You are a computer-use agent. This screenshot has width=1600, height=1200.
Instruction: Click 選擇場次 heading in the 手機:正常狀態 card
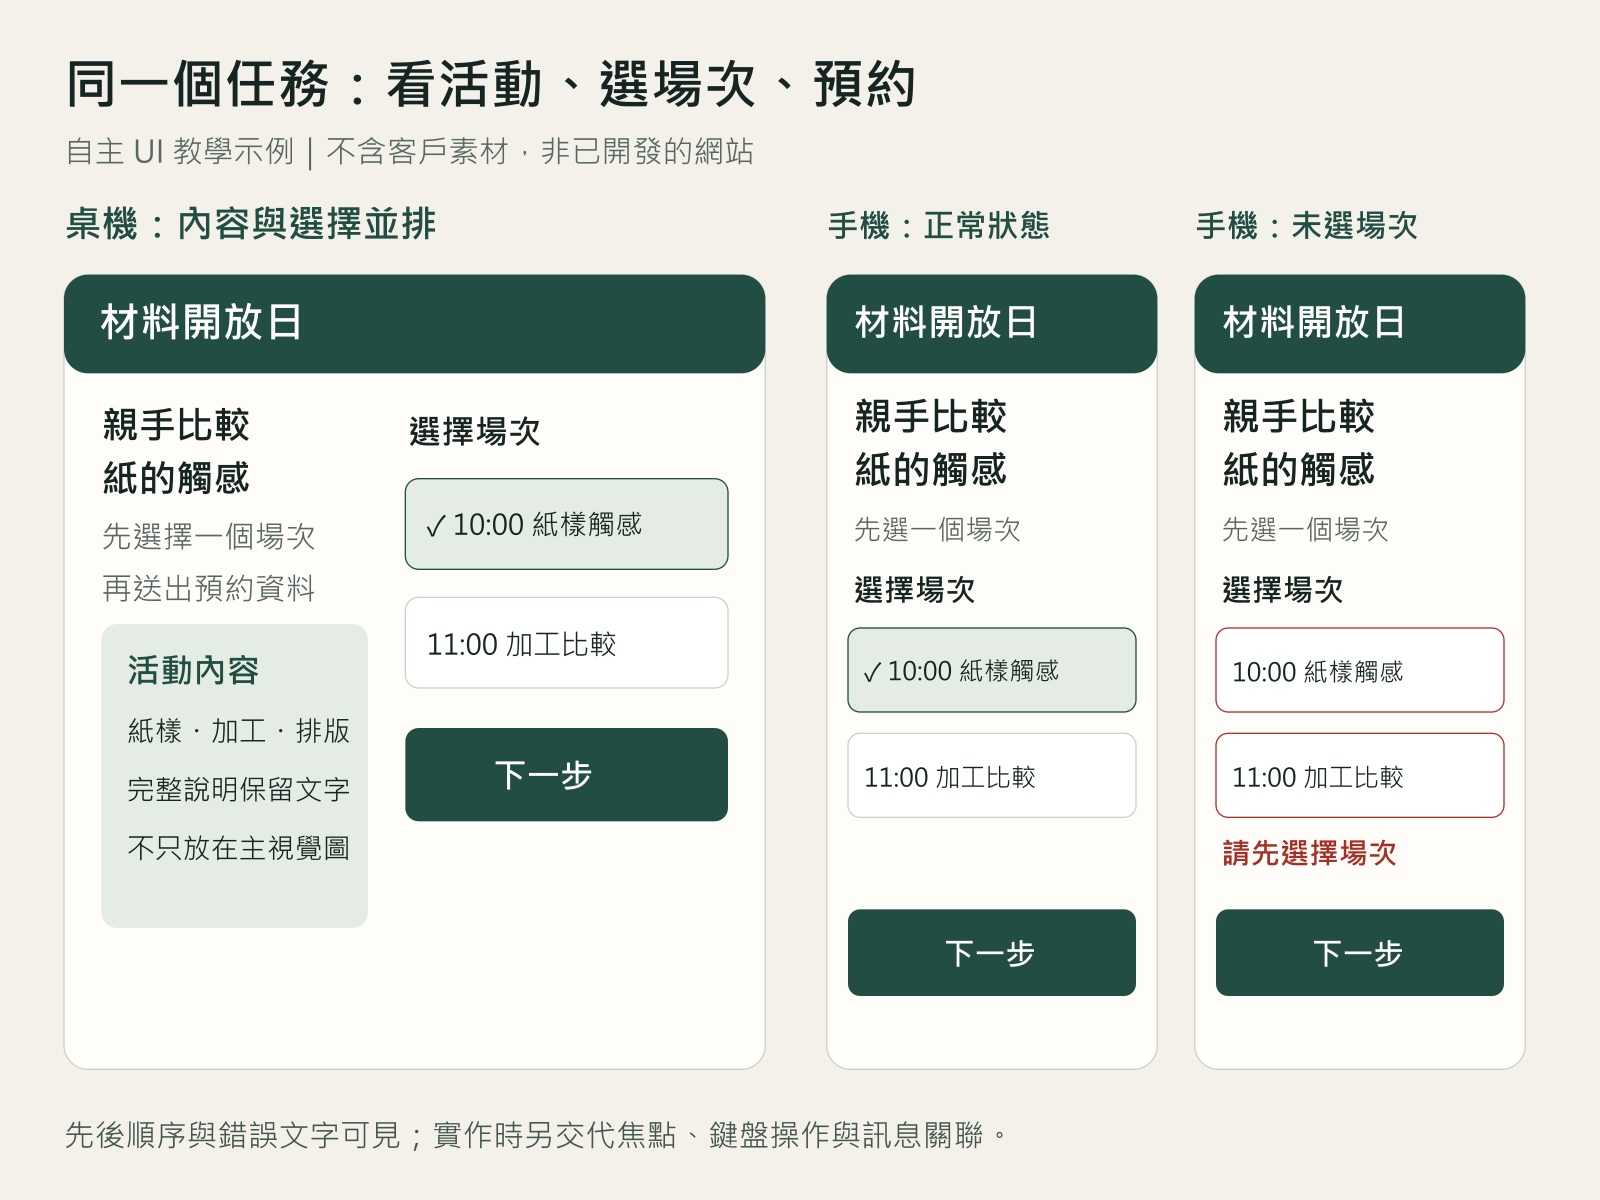coord(915,590)
